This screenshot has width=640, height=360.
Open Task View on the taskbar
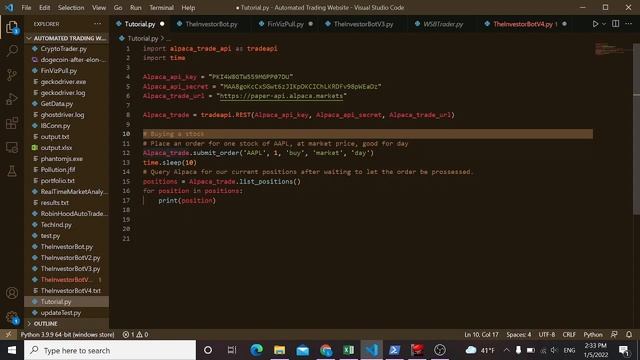point(232,350)
